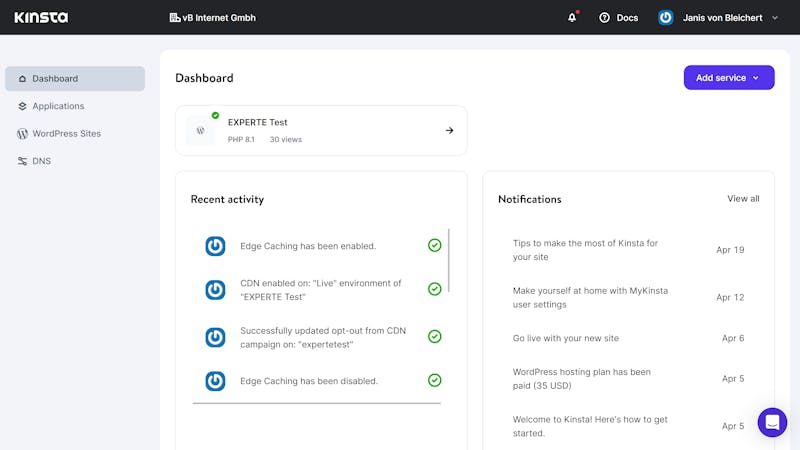The image size is (800, 450).
Task: Open 'Make yourself at home with MyKinsta' notification
Action: coord(590,297)
